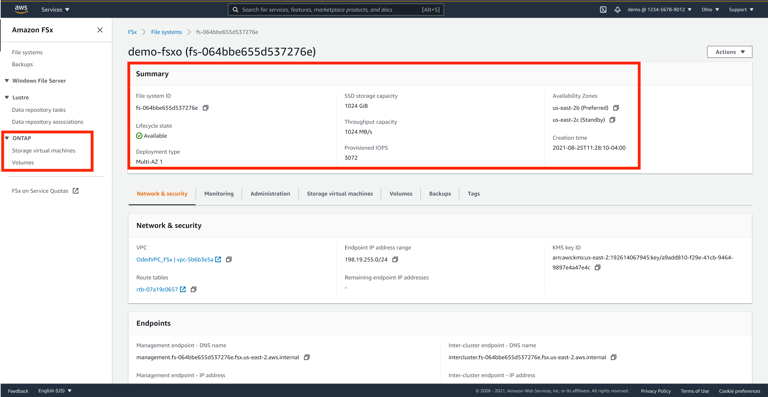The width and height of the screenshot is (768, 397).
Task: Switch to the Administration tab
Action: (x=270, y=194)
